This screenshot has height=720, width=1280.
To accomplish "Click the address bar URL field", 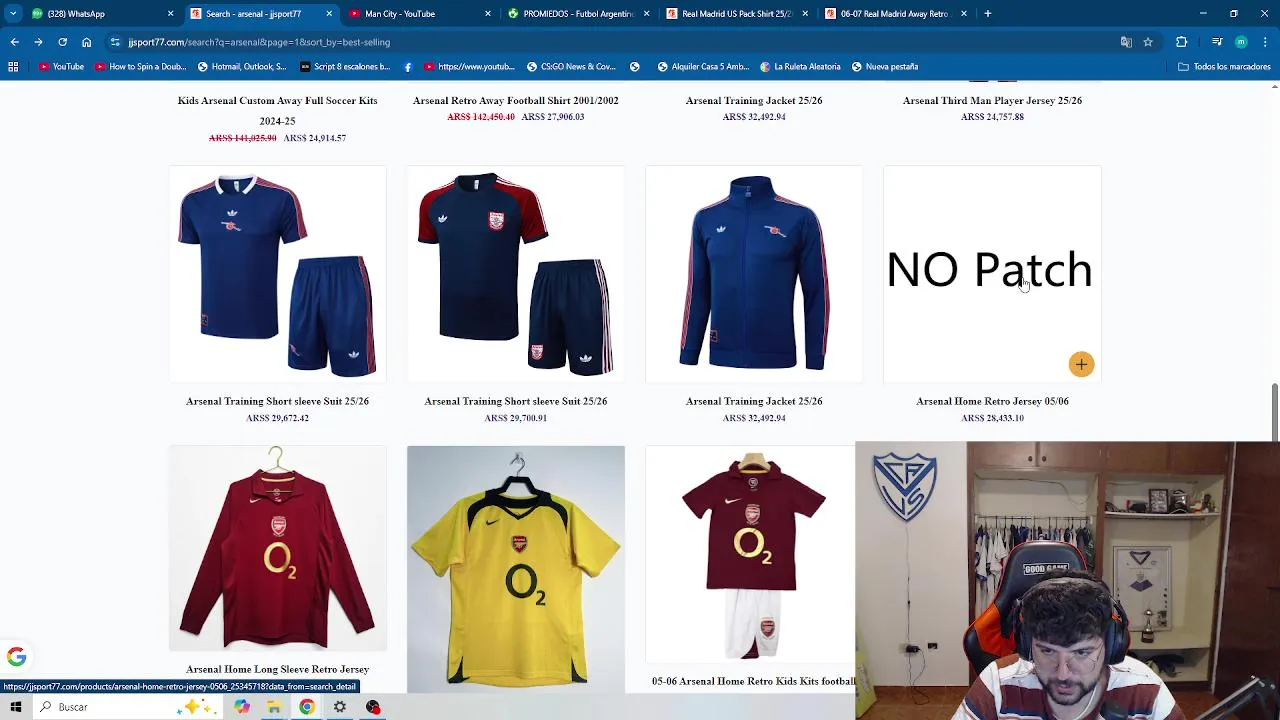I will click(x=600, y=42).
